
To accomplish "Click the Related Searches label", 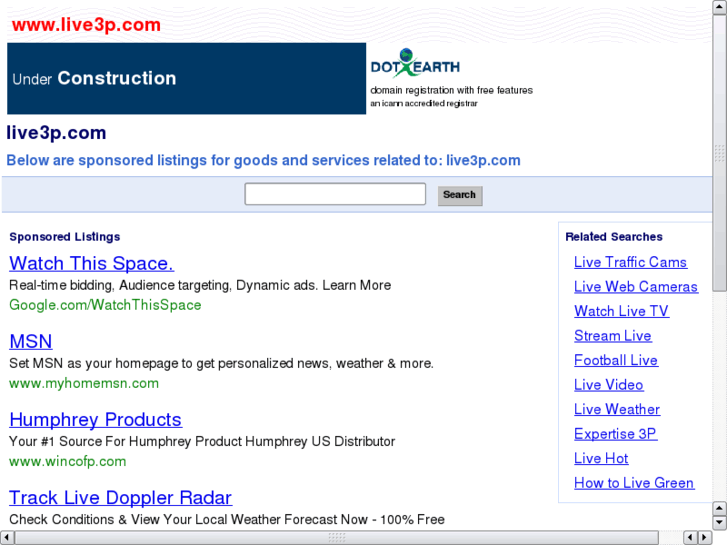I will [x=614, y=237].
